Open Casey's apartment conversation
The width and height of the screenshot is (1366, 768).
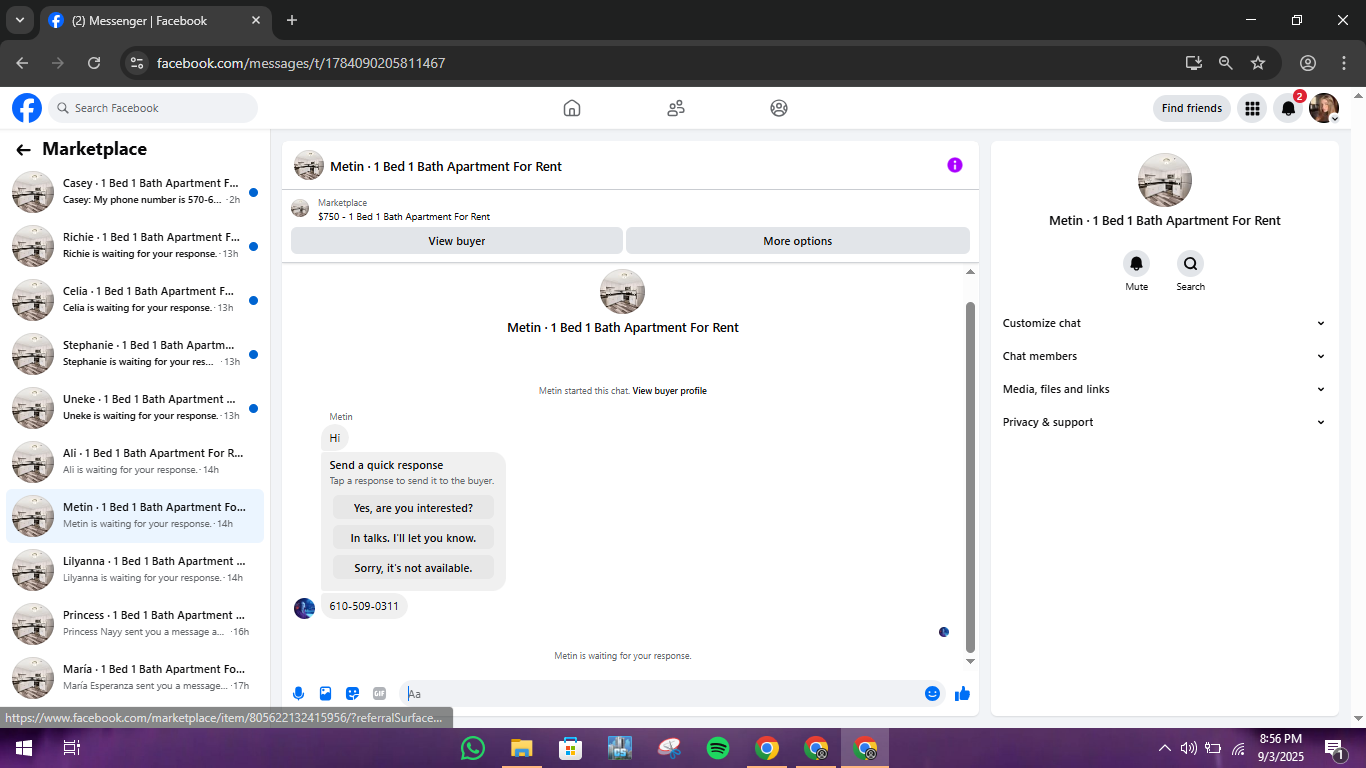click(x=135, y=192)
